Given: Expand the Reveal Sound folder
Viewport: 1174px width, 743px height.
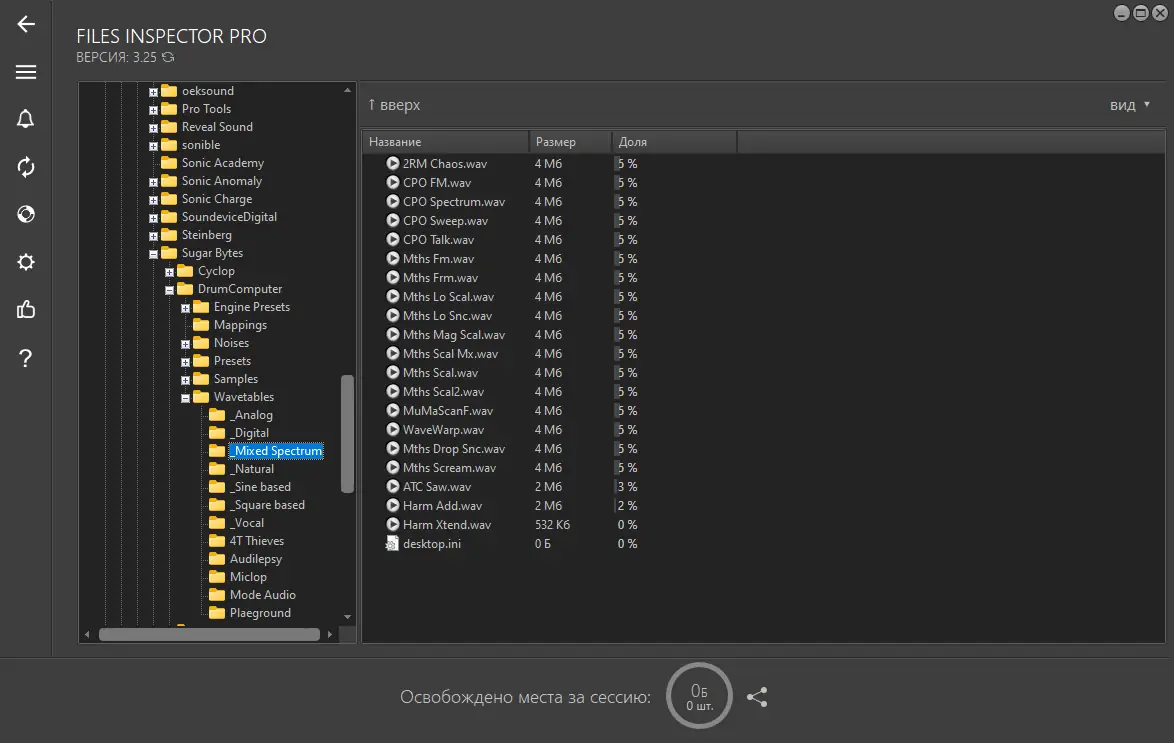Looking at the screenshot, I should [153, 128].
